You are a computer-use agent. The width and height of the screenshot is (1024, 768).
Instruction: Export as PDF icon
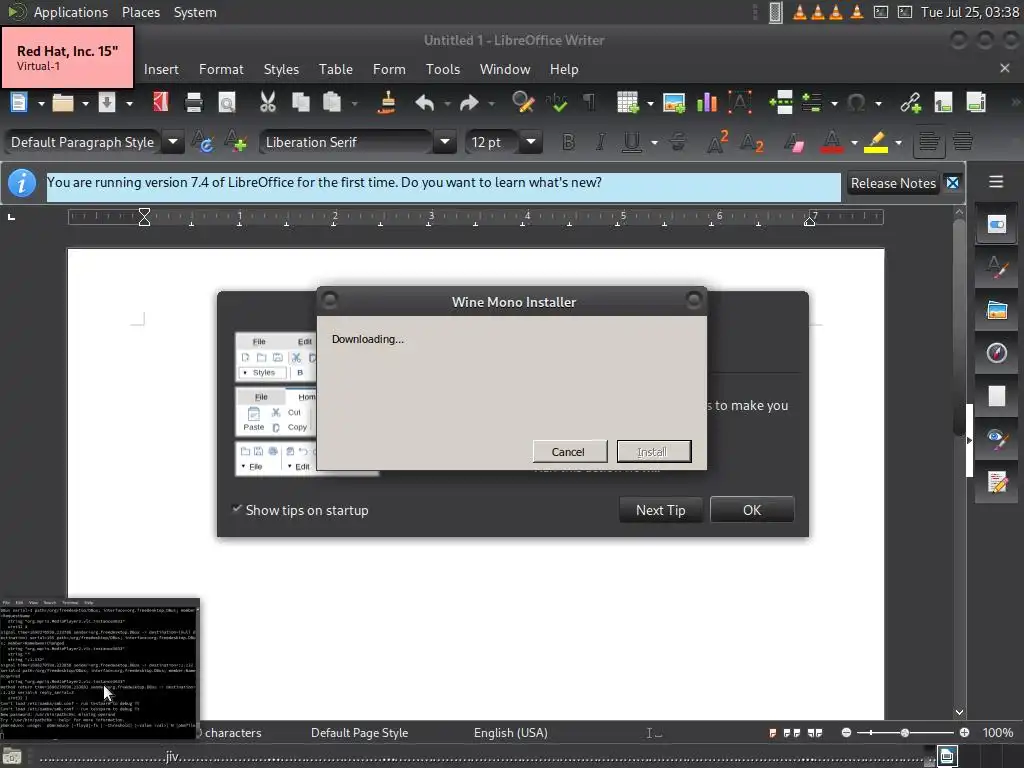tap(161, 103)
